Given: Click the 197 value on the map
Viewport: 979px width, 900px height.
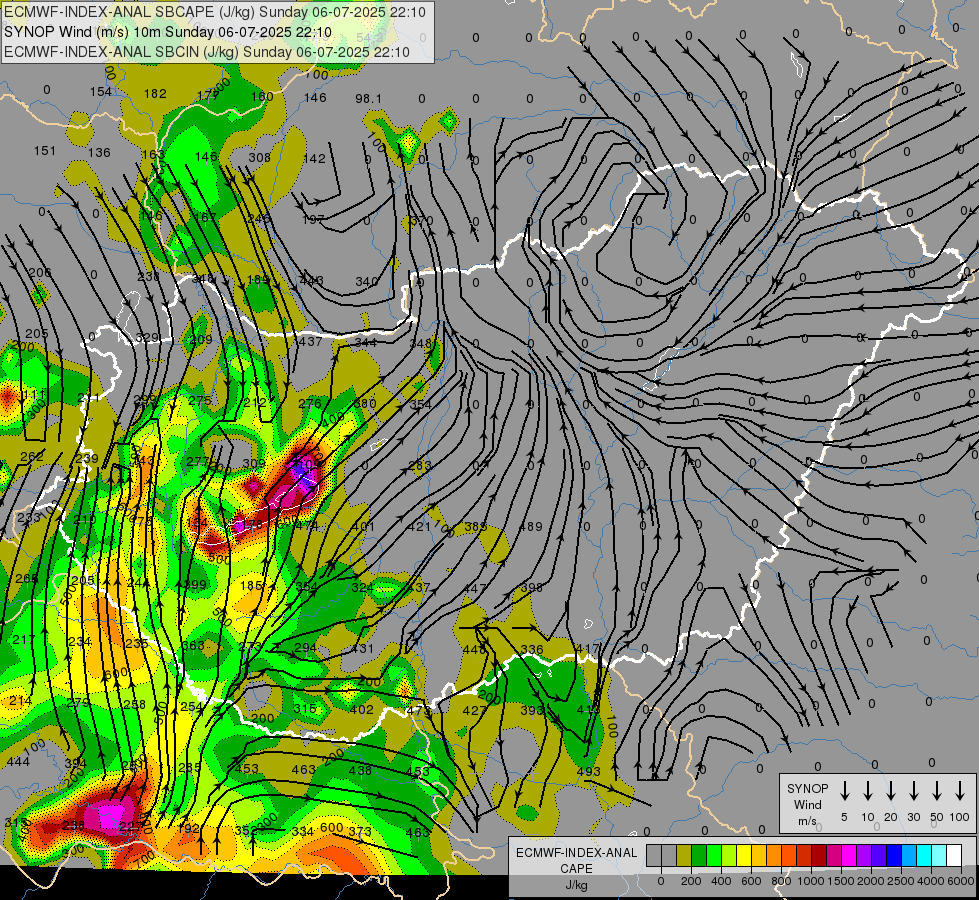Looking at the screenshot, I should click(313, 220).
